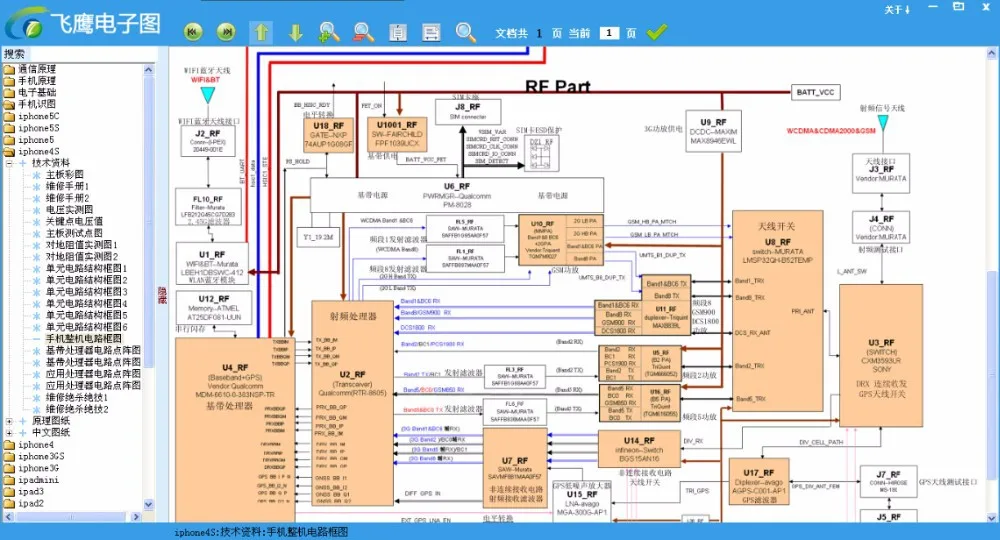Viewport: 1000px width, 540px height.
Task: Open 维修绝杀绝技1 document
Action: pos(77,397)
